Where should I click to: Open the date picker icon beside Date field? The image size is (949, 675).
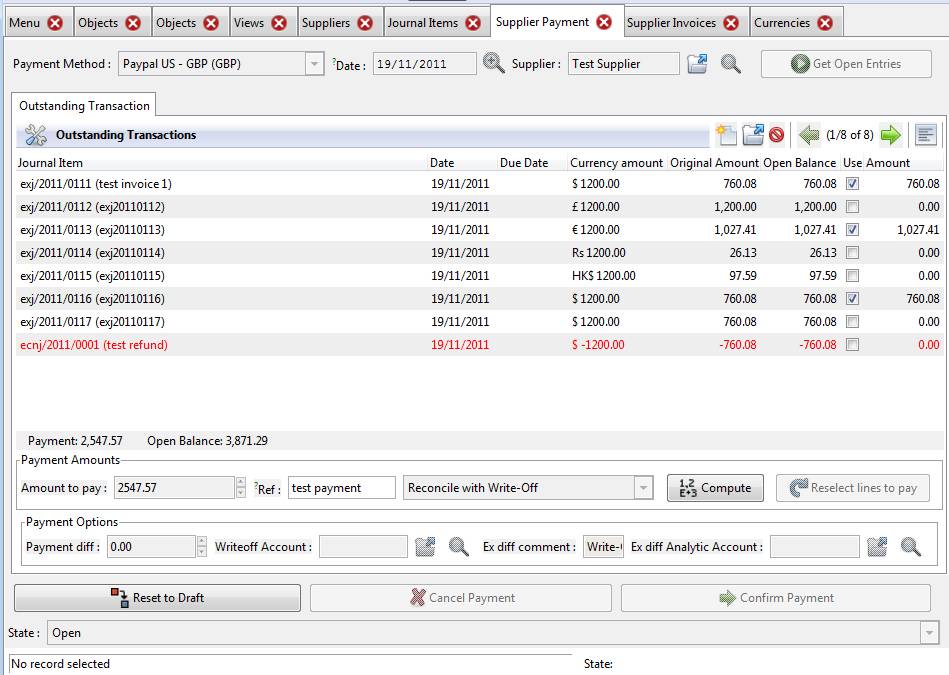(x=494, y=64)
